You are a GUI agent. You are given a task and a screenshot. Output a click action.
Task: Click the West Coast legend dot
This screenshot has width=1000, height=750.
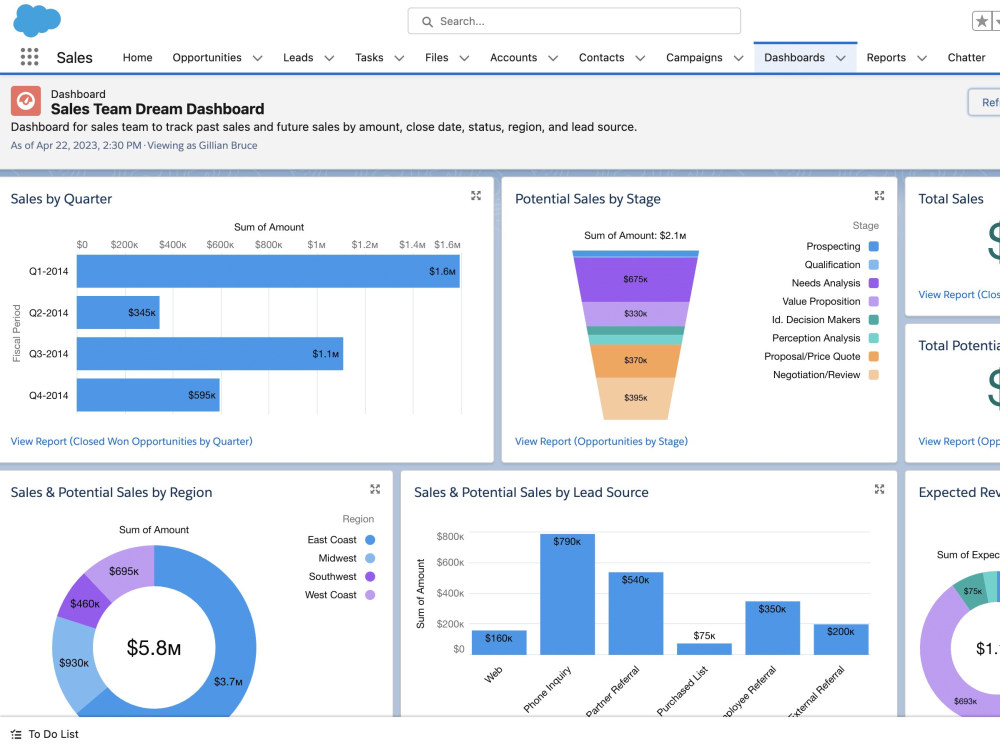click(x=370, y=595)
